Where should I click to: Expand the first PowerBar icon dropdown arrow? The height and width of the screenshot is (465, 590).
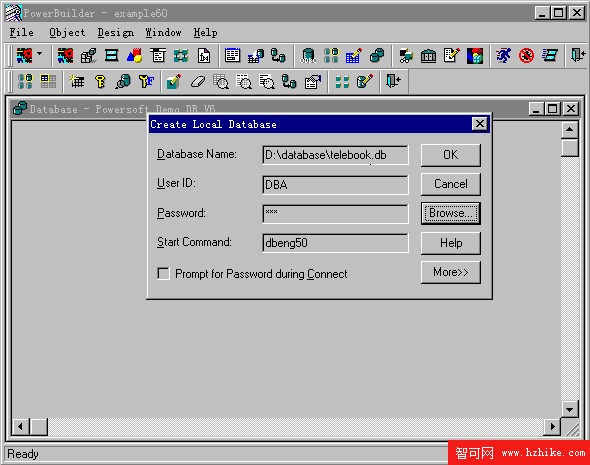click(40, 55)
